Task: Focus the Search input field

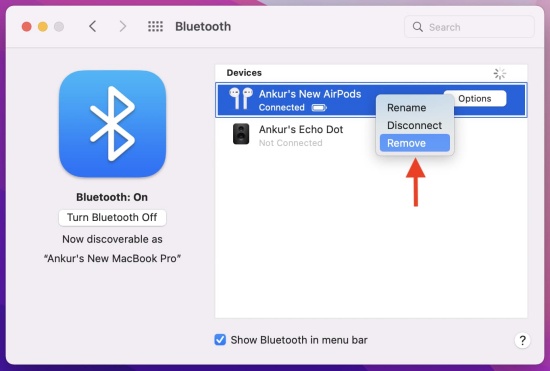Action: (469, 27)
